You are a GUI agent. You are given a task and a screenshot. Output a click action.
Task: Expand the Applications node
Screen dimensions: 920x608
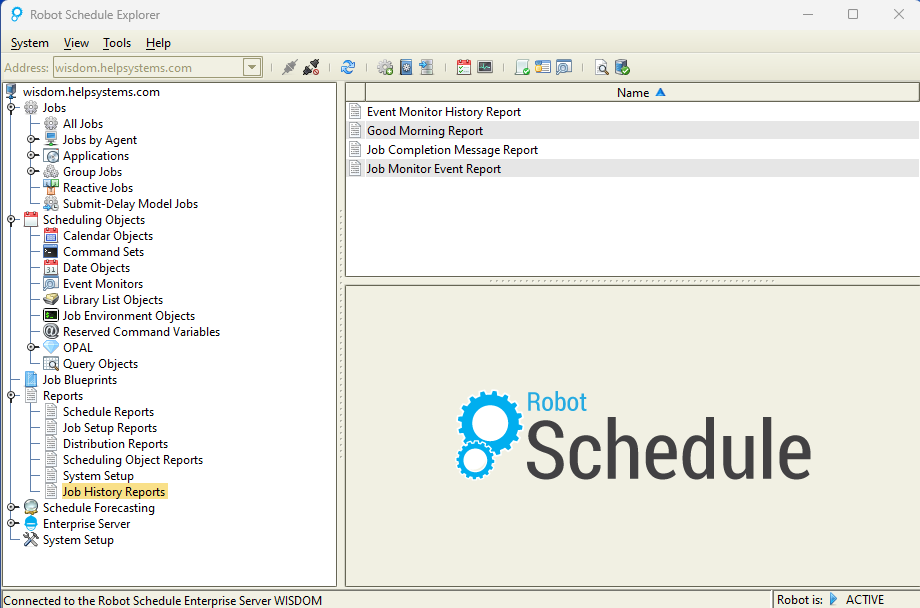coord(31,156)
